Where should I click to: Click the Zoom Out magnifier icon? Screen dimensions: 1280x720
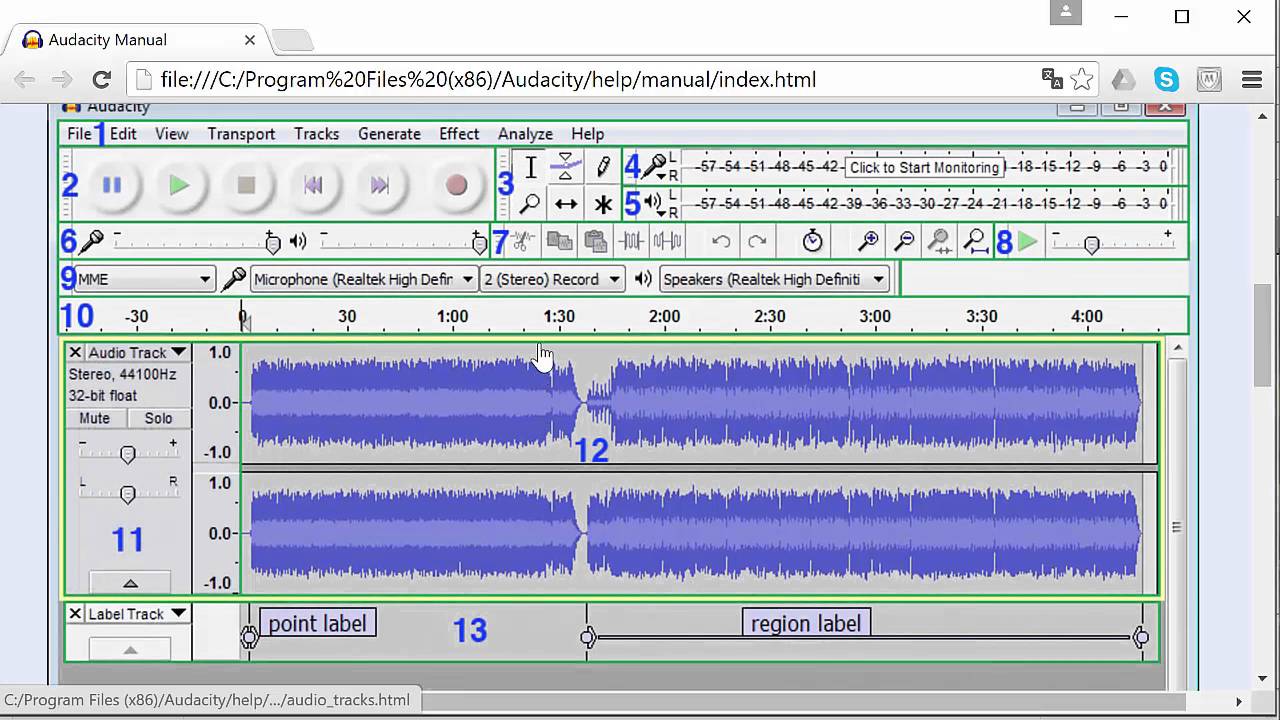pyautogui.click(x=904, y=241)
